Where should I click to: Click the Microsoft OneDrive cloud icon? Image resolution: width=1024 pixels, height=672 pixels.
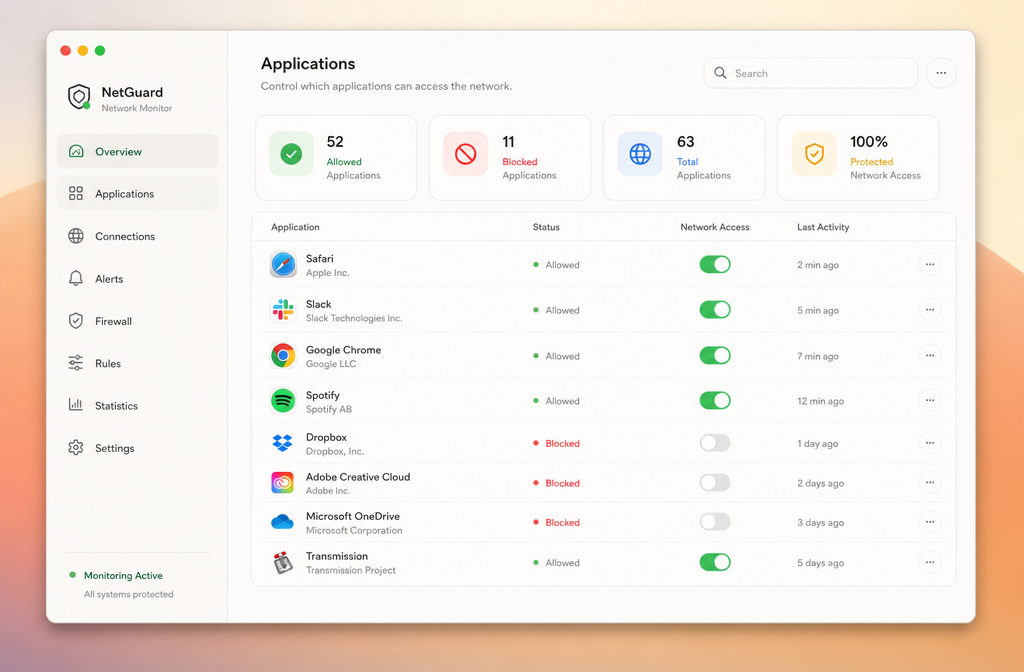[283, 522]
